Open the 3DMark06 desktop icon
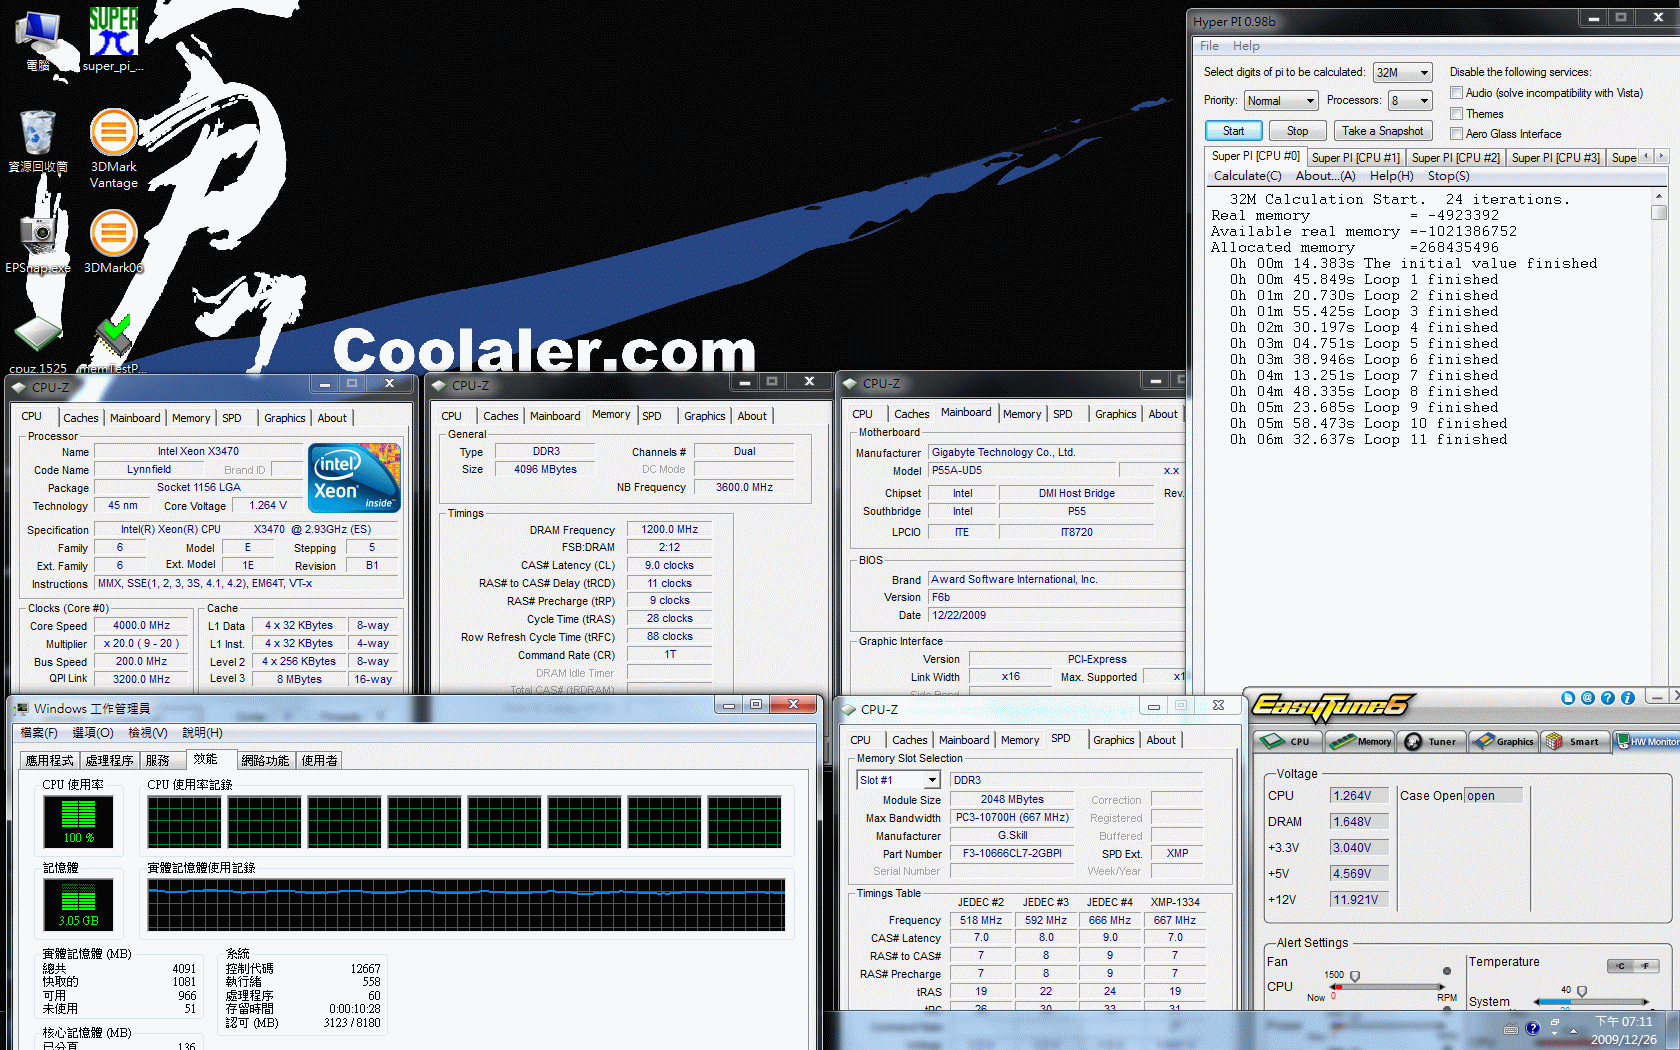1680x1050 pixels. 113,241
